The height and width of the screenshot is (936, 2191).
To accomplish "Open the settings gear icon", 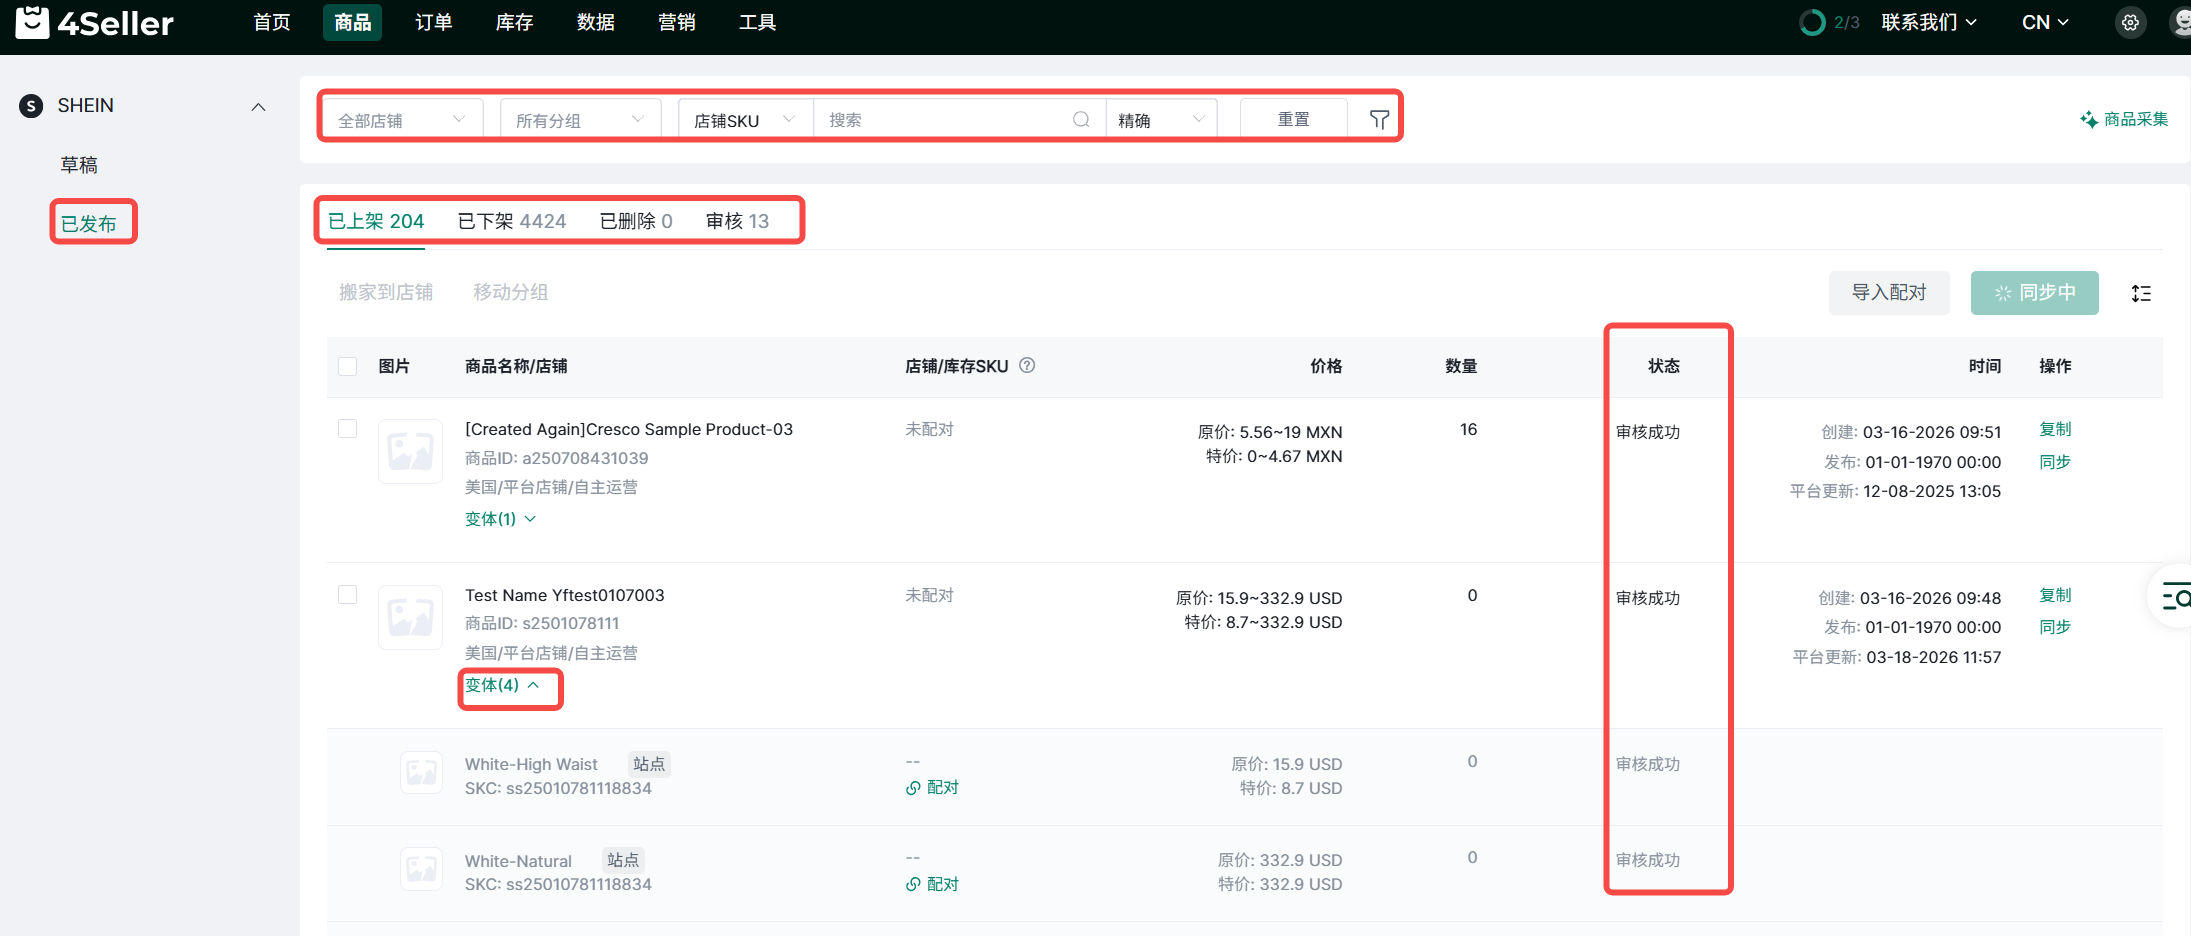I will [x=2130, y=22].
